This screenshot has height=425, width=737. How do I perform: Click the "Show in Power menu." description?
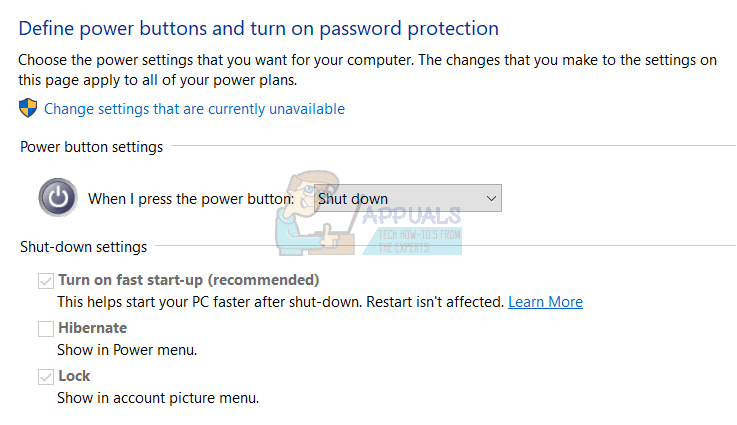127,350
